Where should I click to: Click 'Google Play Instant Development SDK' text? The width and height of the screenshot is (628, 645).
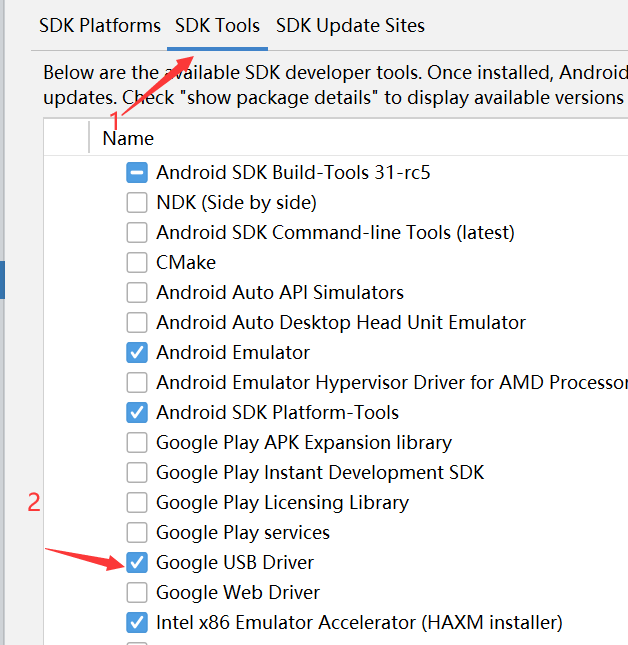[320, 473]
